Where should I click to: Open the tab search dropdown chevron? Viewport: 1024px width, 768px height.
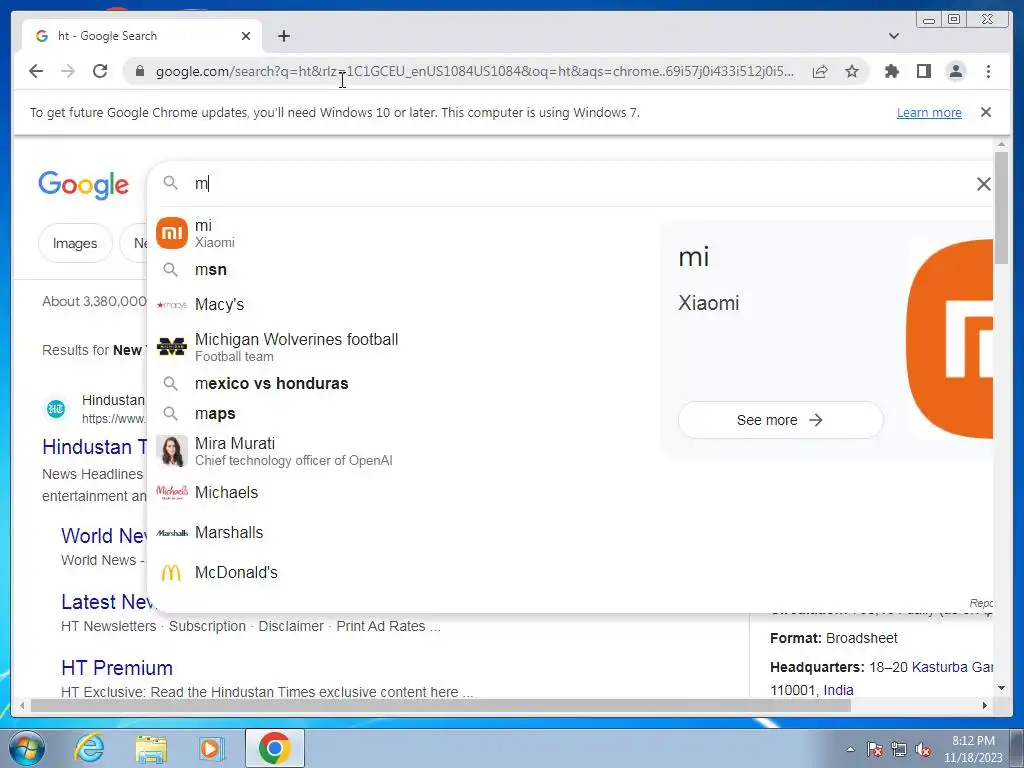(894, 36)
